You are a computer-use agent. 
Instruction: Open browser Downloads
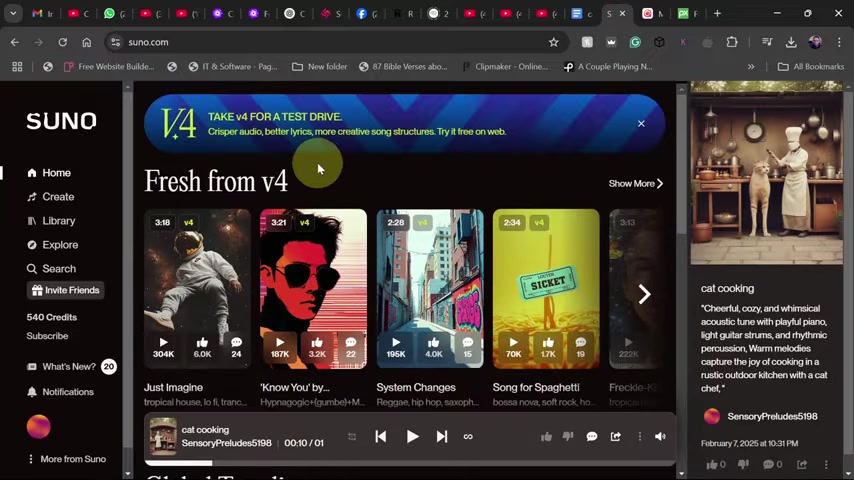[791, 42]
